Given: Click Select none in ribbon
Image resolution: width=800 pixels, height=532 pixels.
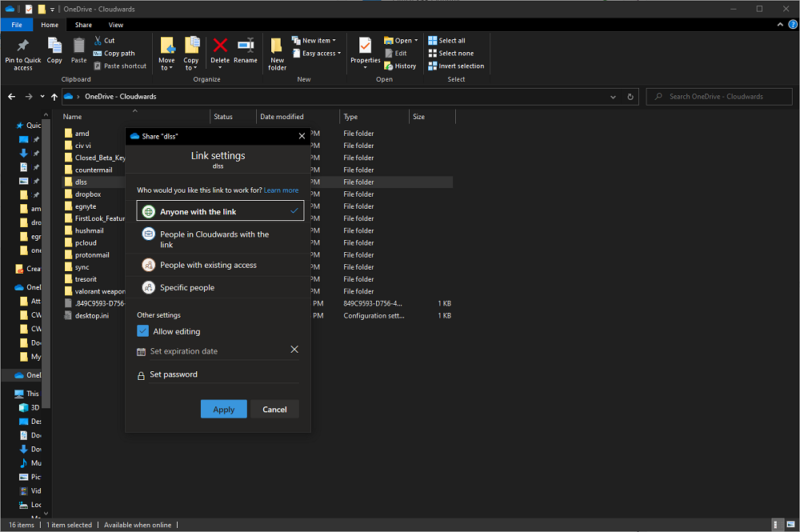Looking at the screenshot, I should (x=451, y=53).
